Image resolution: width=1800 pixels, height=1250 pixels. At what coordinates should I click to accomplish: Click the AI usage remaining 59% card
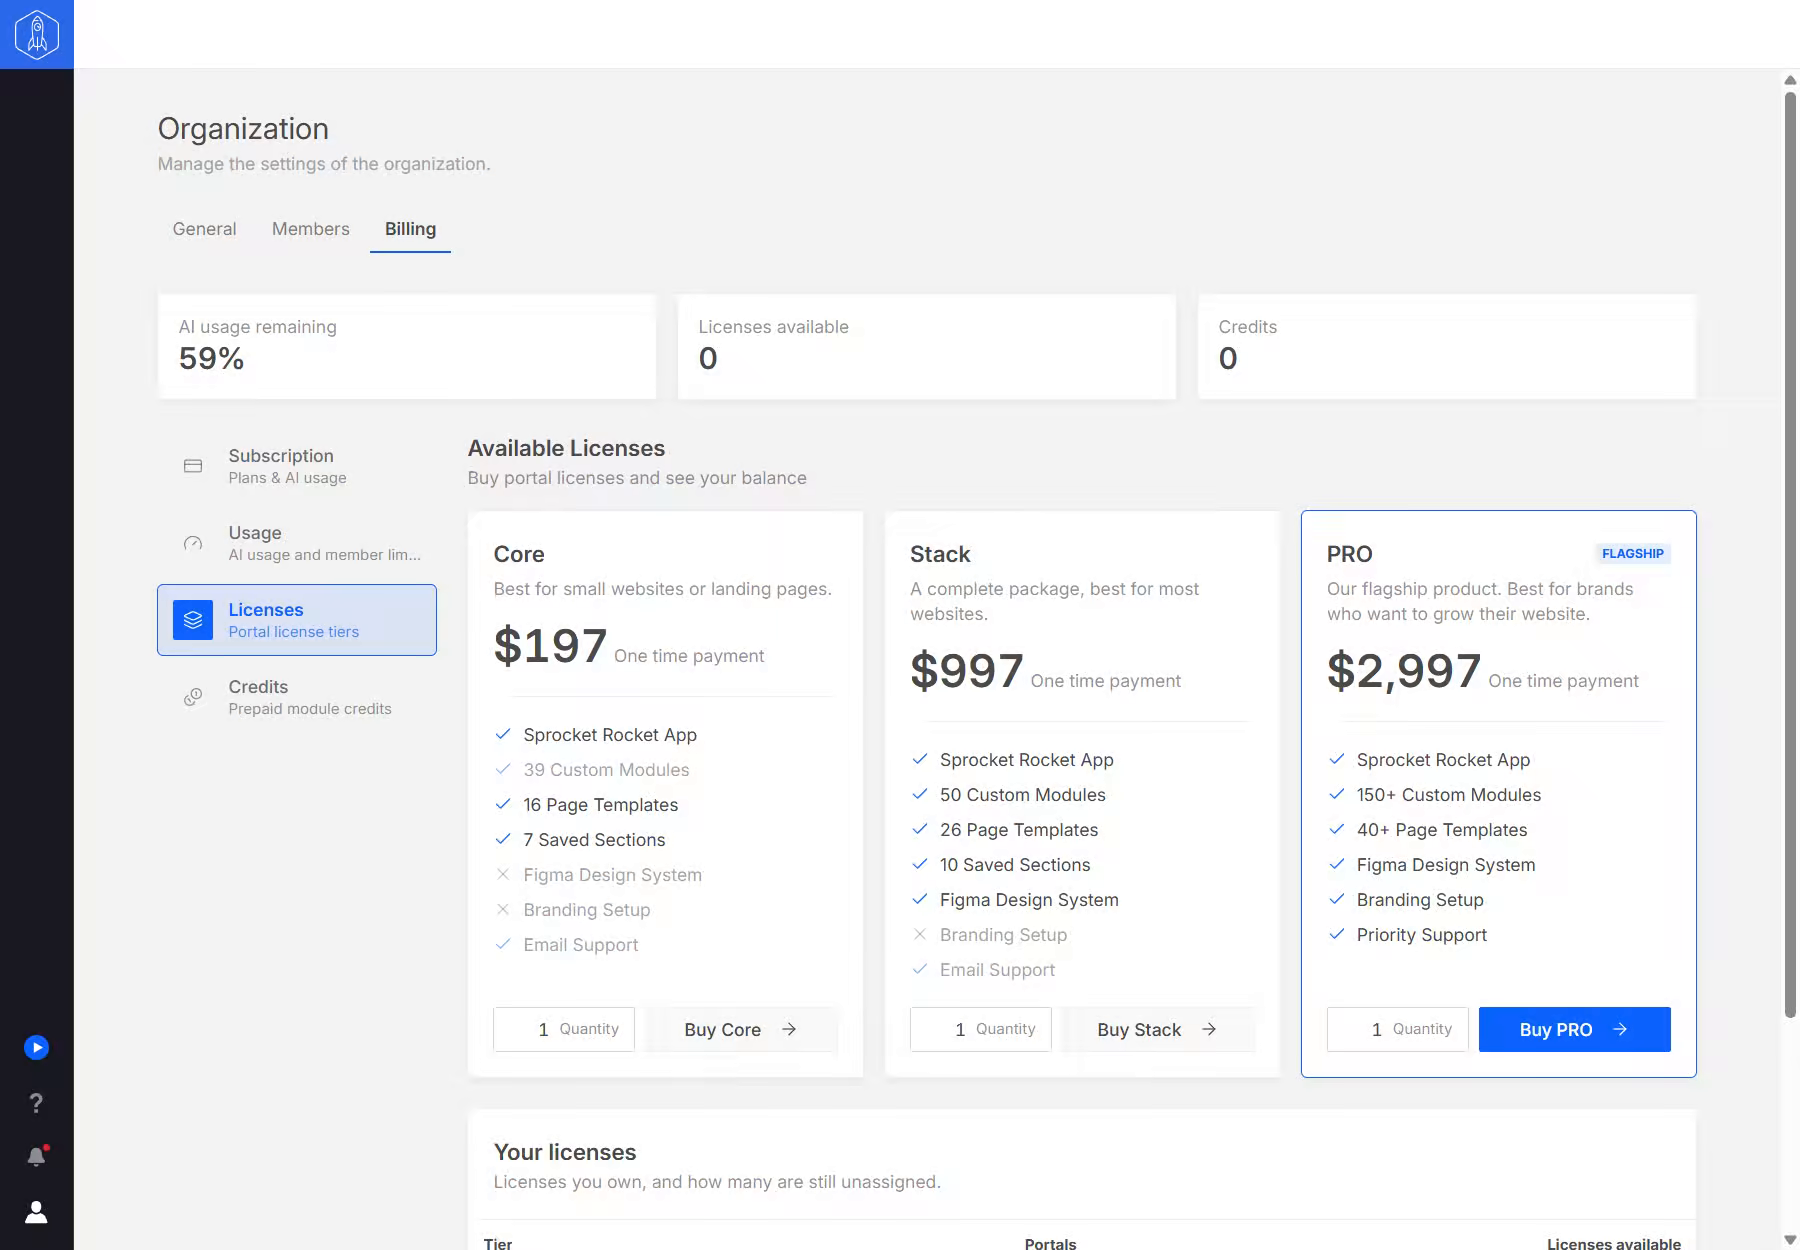(407, 346)
